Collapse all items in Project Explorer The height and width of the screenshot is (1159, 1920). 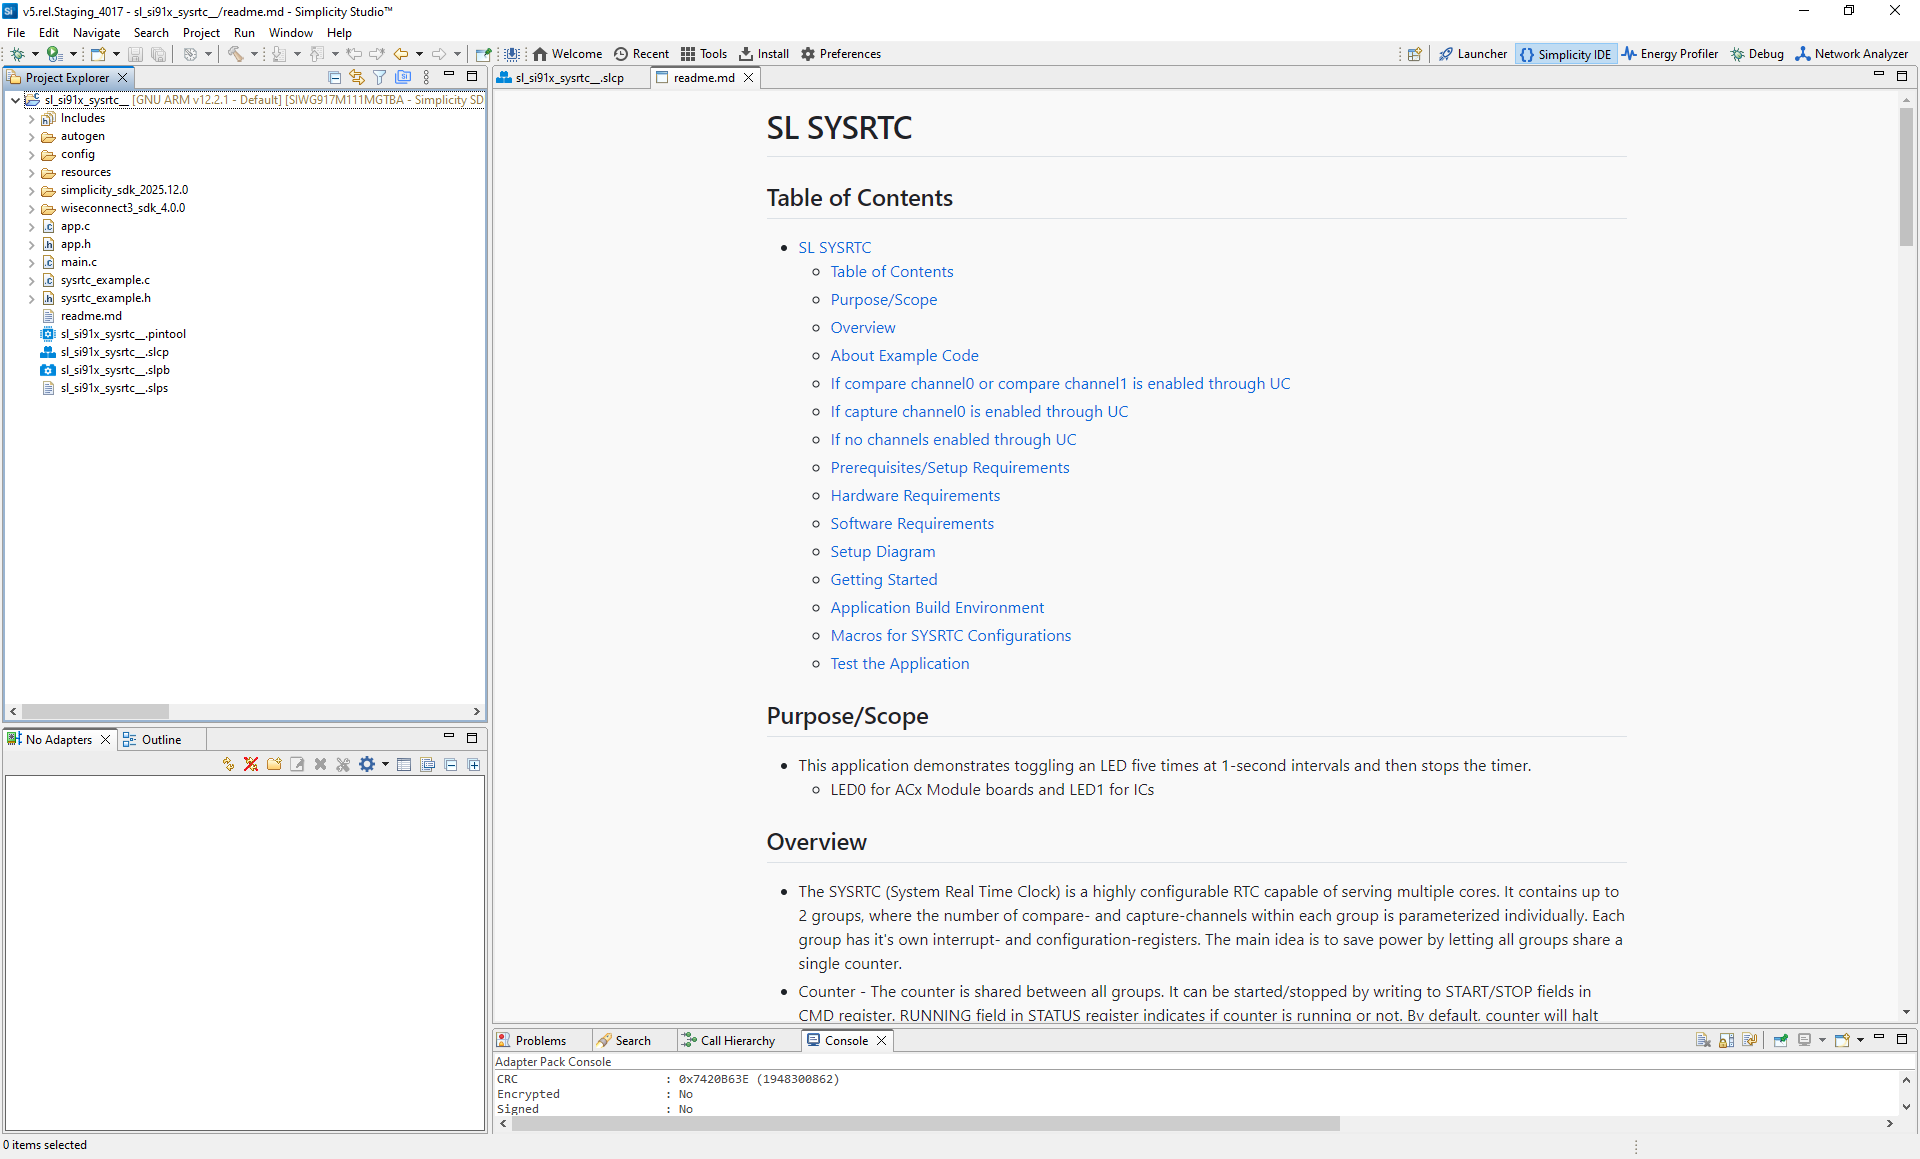click(x=335, y=76)
